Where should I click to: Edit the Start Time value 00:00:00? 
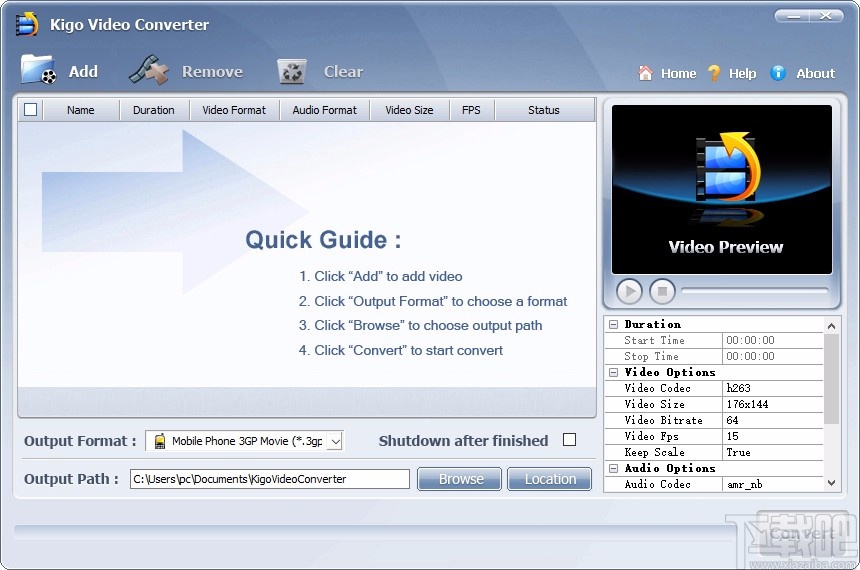click(773, 341)
